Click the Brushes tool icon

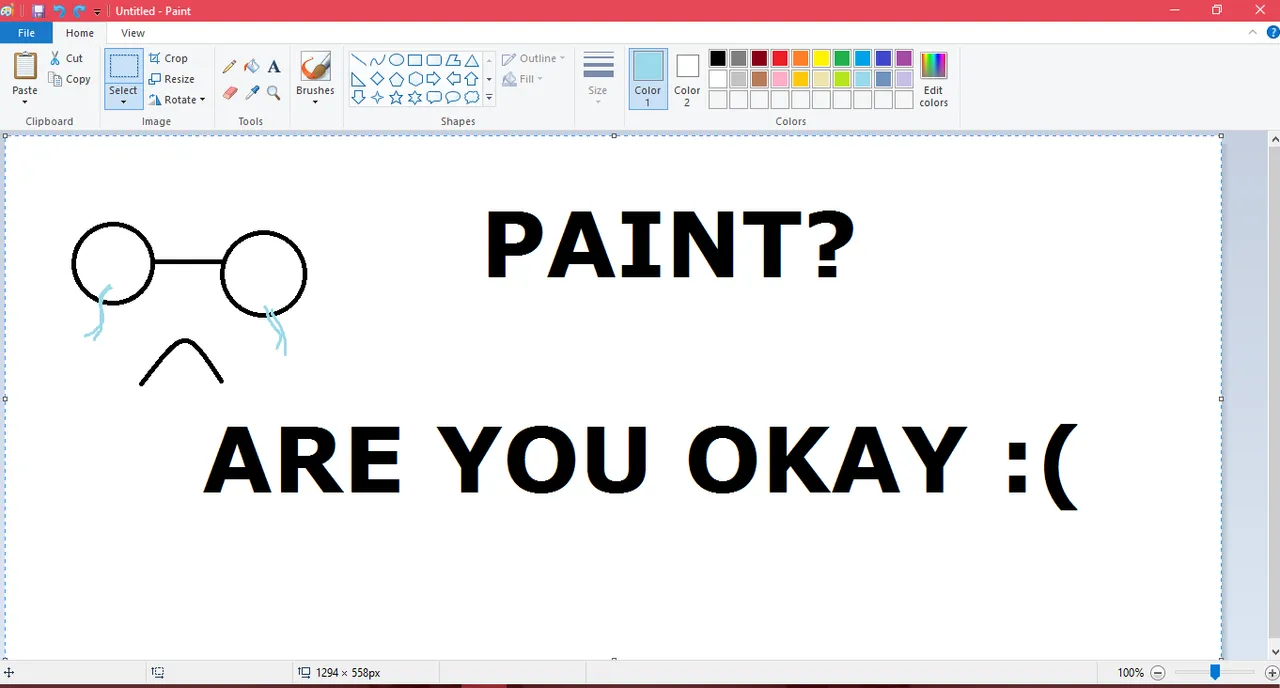tap(315, 66)
